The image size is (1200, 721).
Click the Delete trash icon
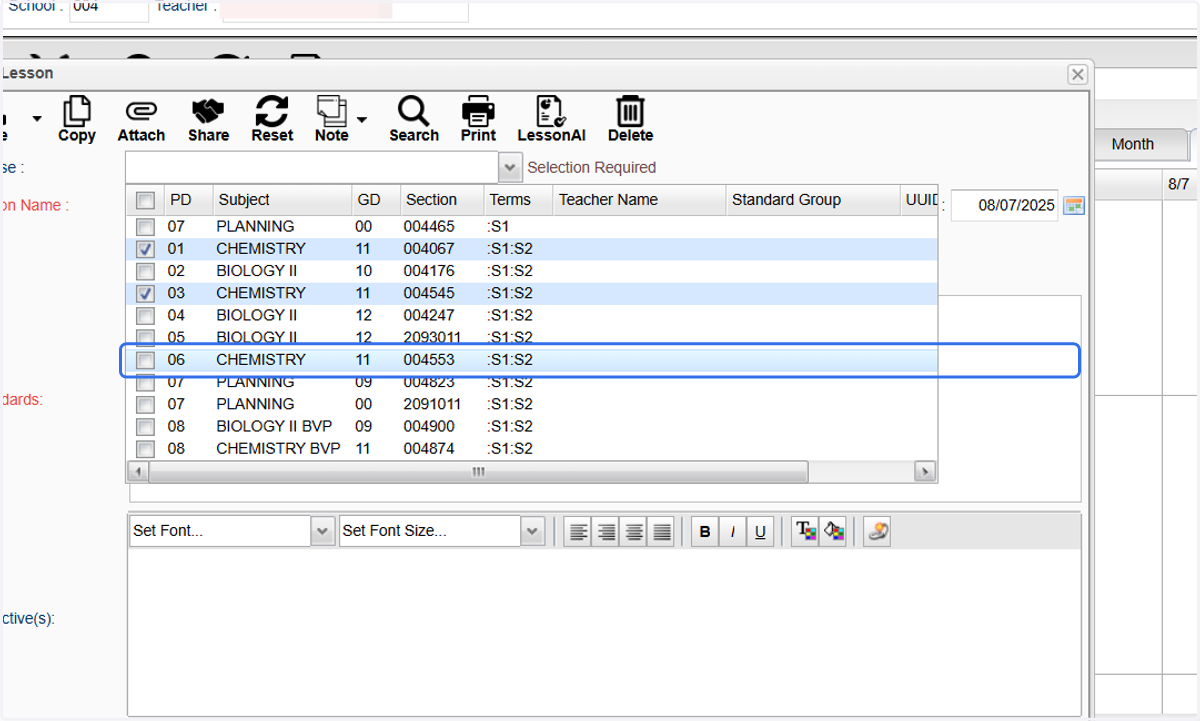[x=630, y=119]
